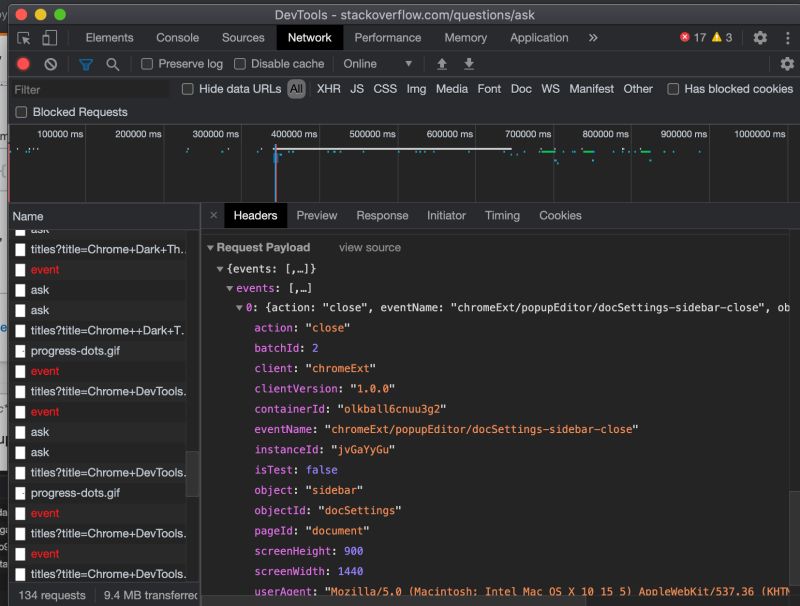This screenshot has height=606, width=800.
Task: Open network search with magnifier icon
Action: coord(111,63)
